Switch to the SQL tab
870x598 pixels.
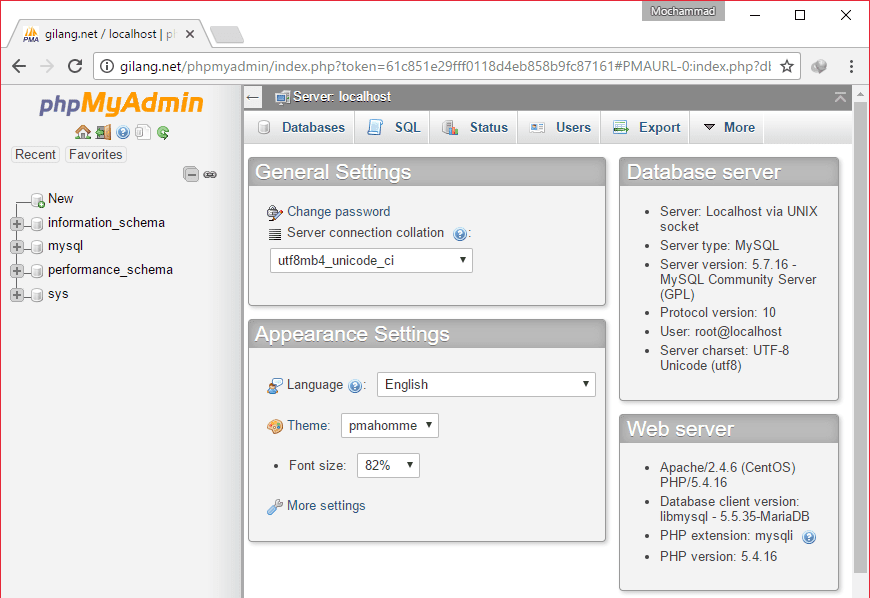point(395,127)
